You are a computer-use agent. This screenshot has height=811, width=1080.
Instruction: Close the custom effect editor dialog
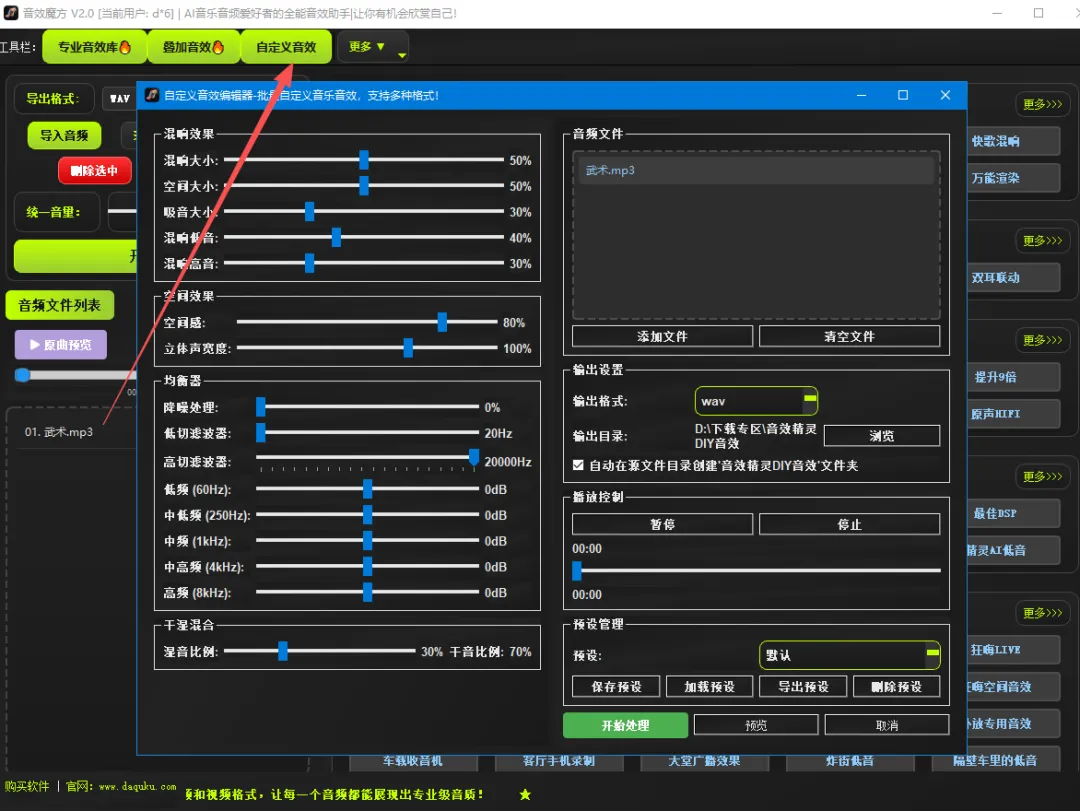pos(945,95)
